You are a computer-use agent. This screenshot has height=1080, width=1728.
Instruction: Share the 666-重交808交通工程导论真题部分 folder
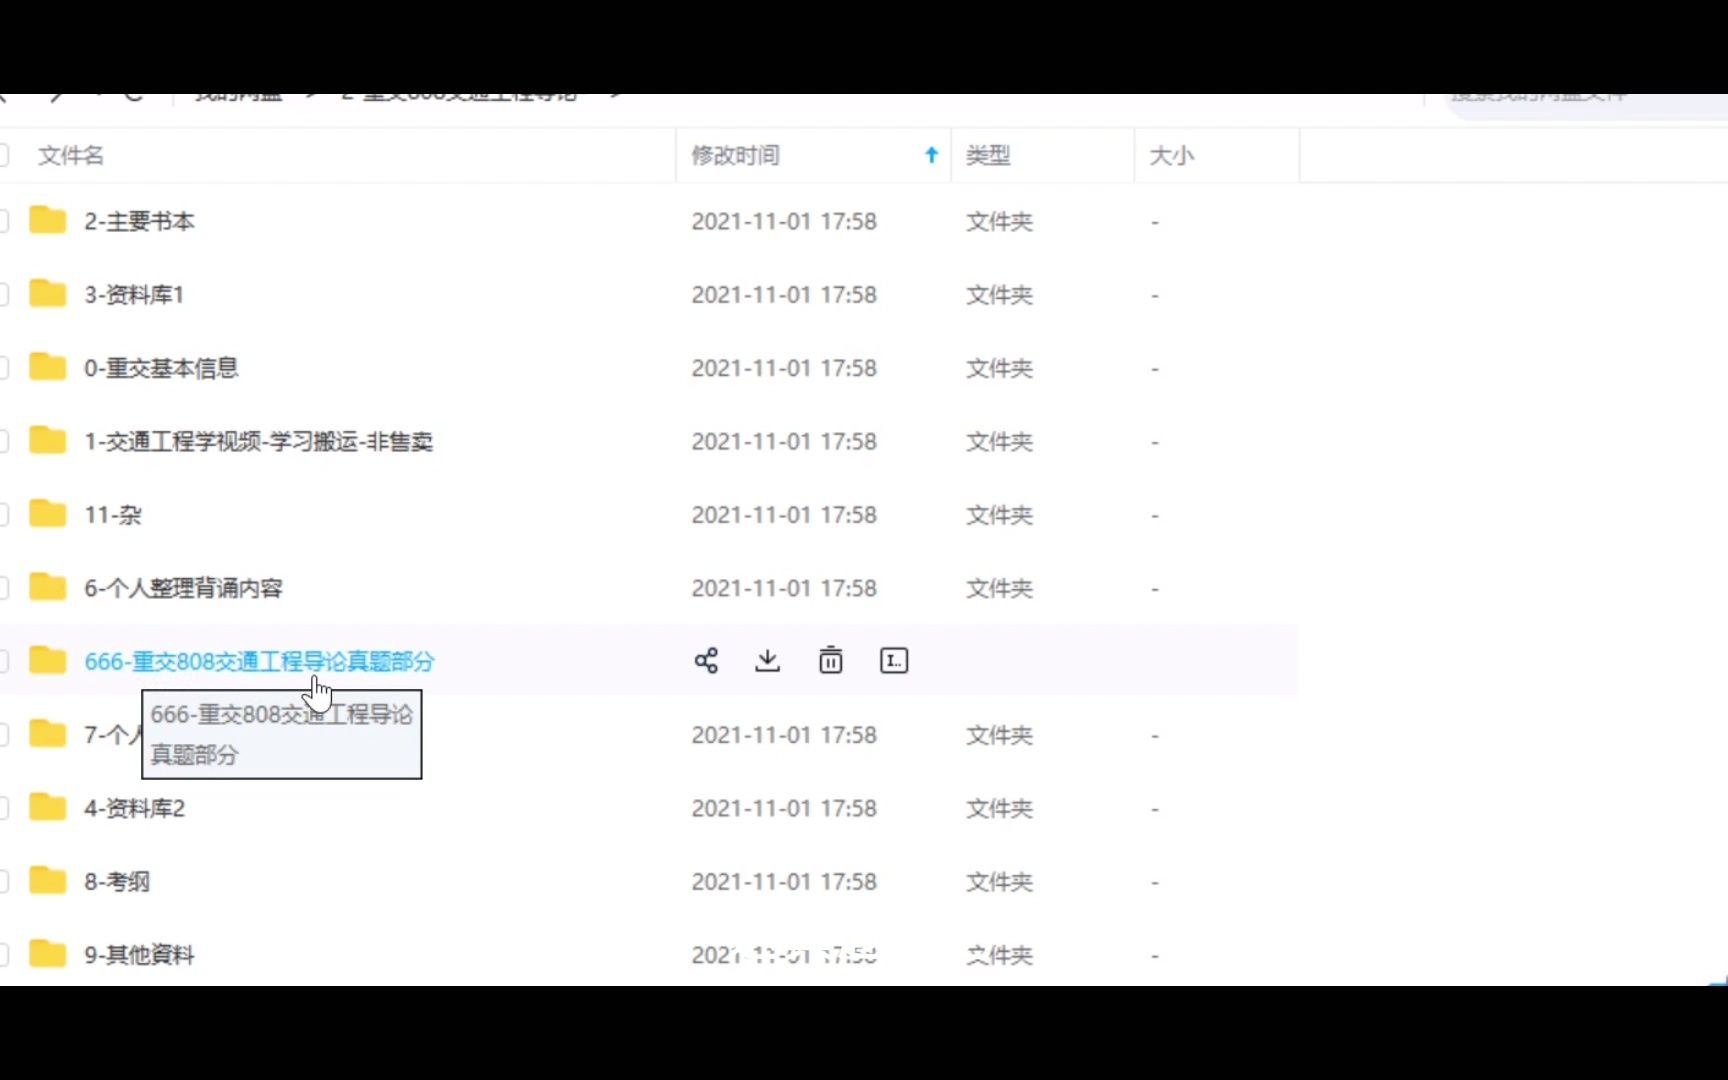[706, 661]
